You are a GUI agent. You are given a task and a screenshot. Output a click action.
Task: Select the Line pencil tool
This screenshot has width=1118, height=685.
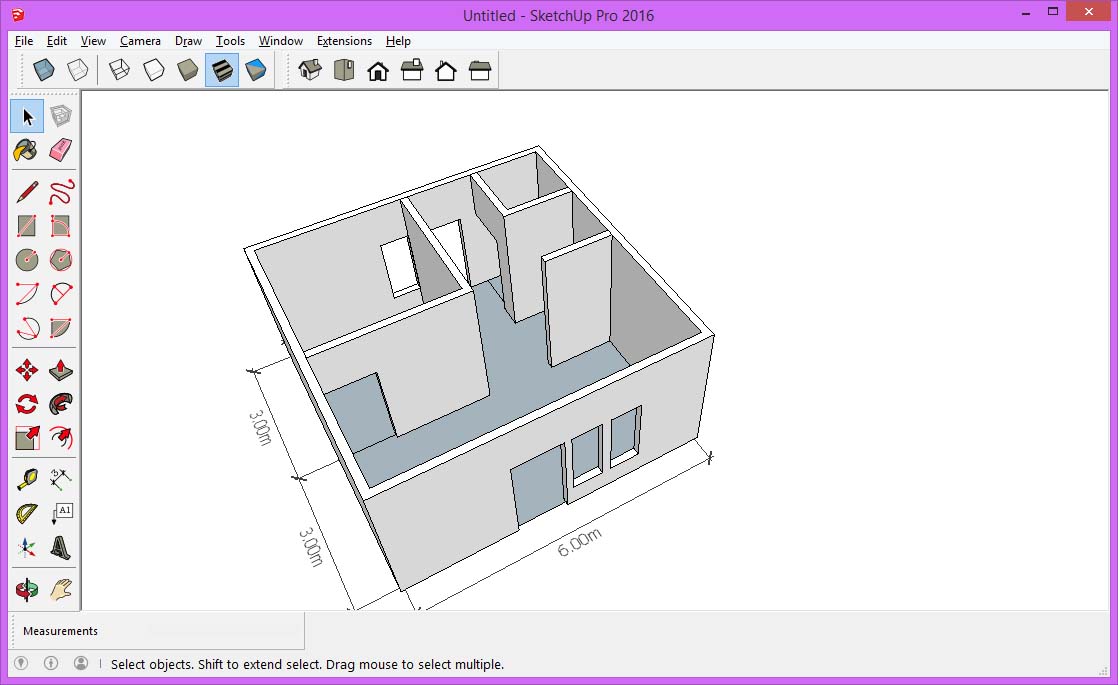(x=26, y=190)
